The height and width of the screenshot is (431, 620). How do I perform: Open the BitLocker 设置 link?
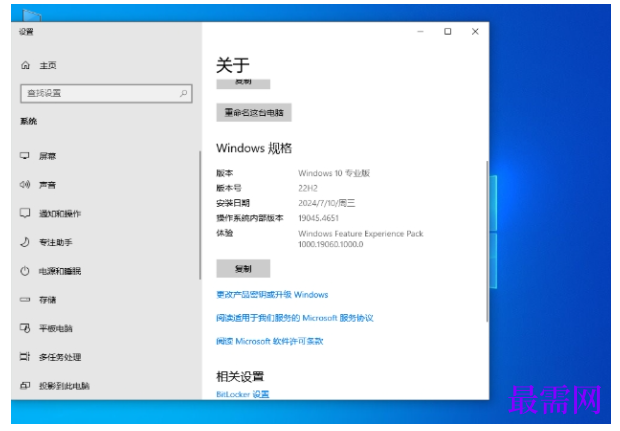pos(243,394)
